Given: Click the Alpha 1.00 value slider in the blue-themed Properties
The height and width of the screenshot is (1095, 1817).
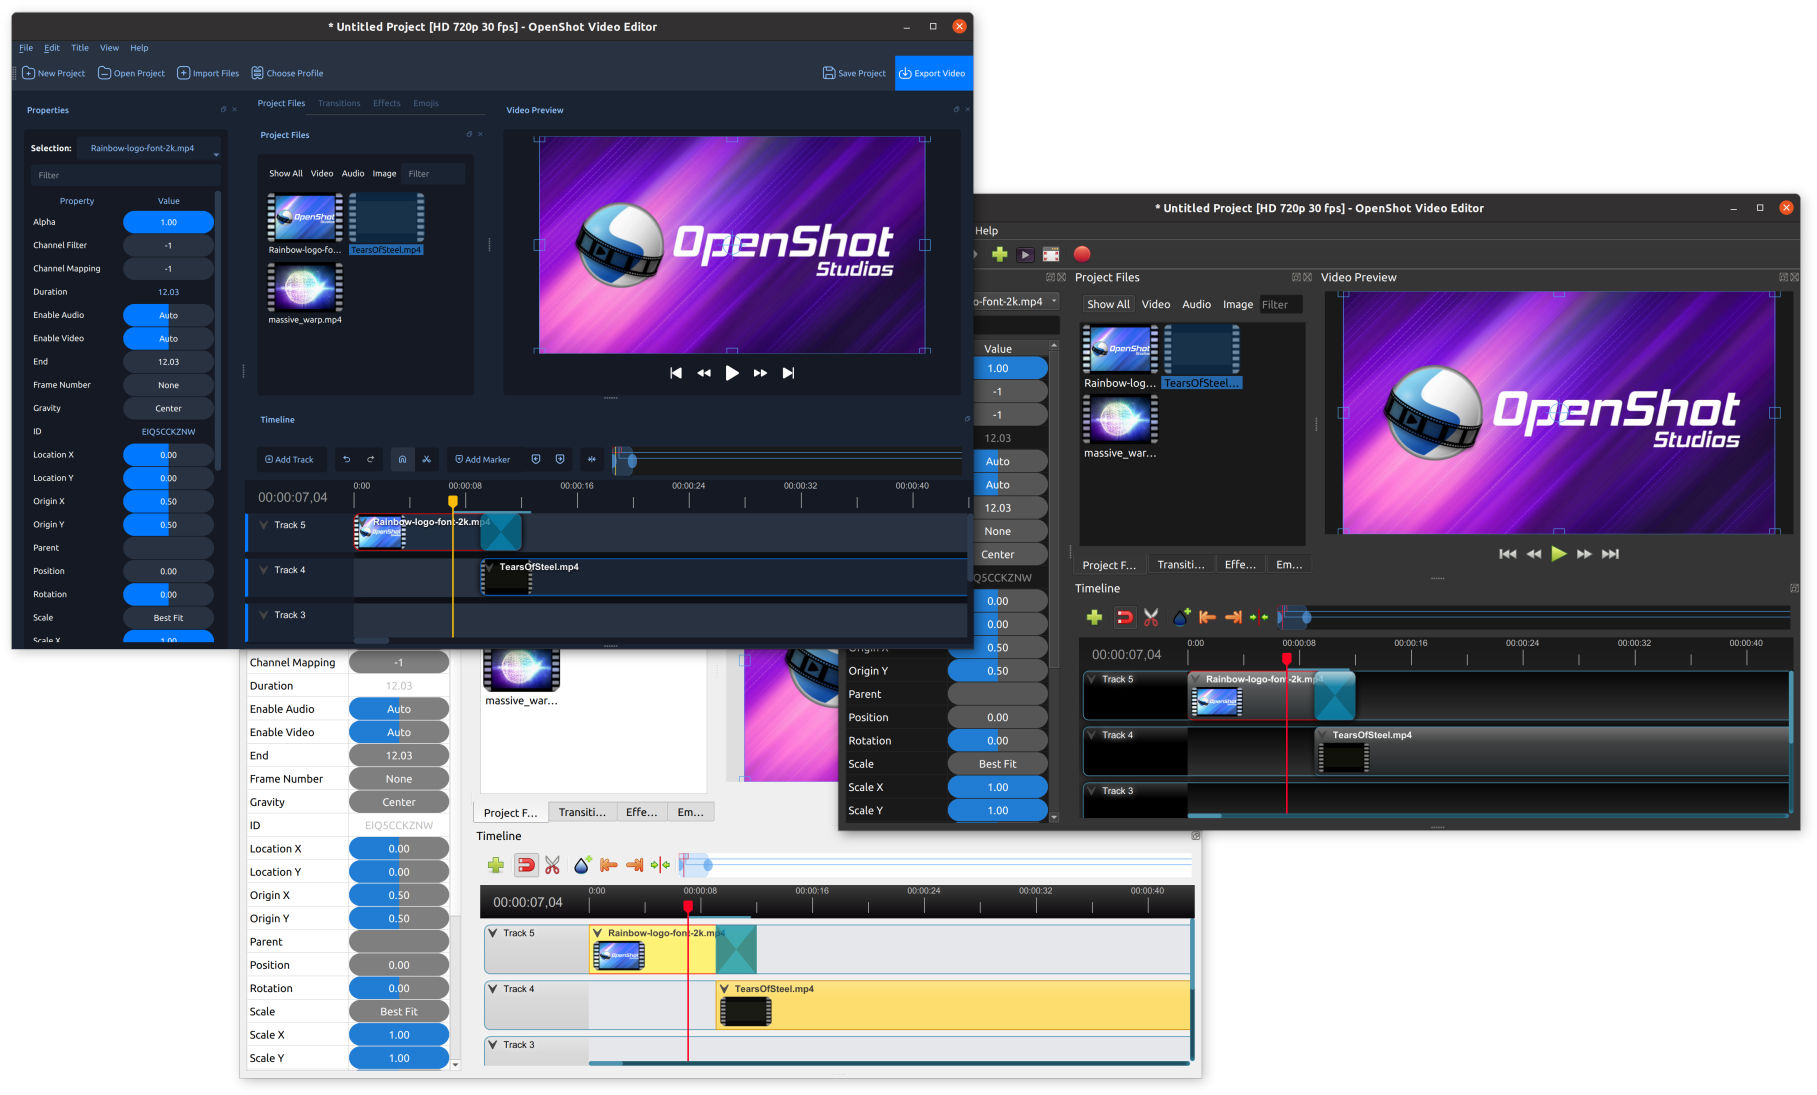Looking at the screenshot, I should coord(168,222).
